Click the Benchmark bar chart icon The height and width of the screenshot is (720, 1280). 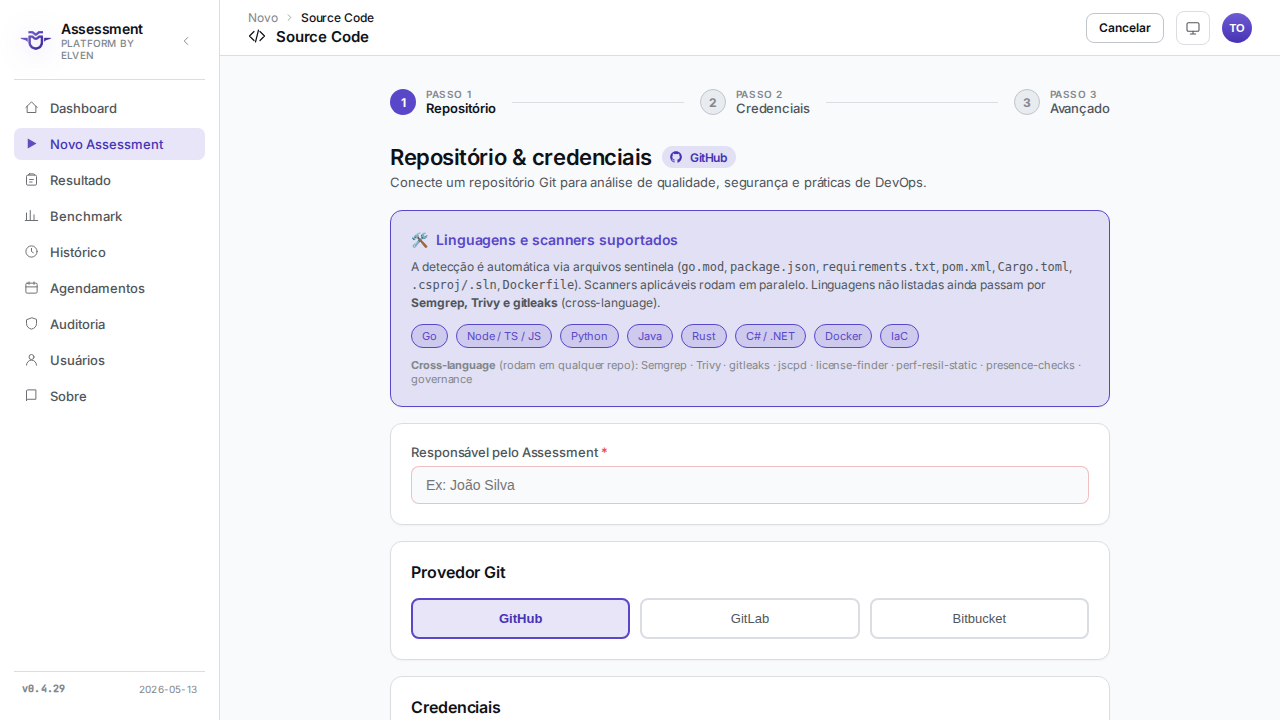coord(31,216)
